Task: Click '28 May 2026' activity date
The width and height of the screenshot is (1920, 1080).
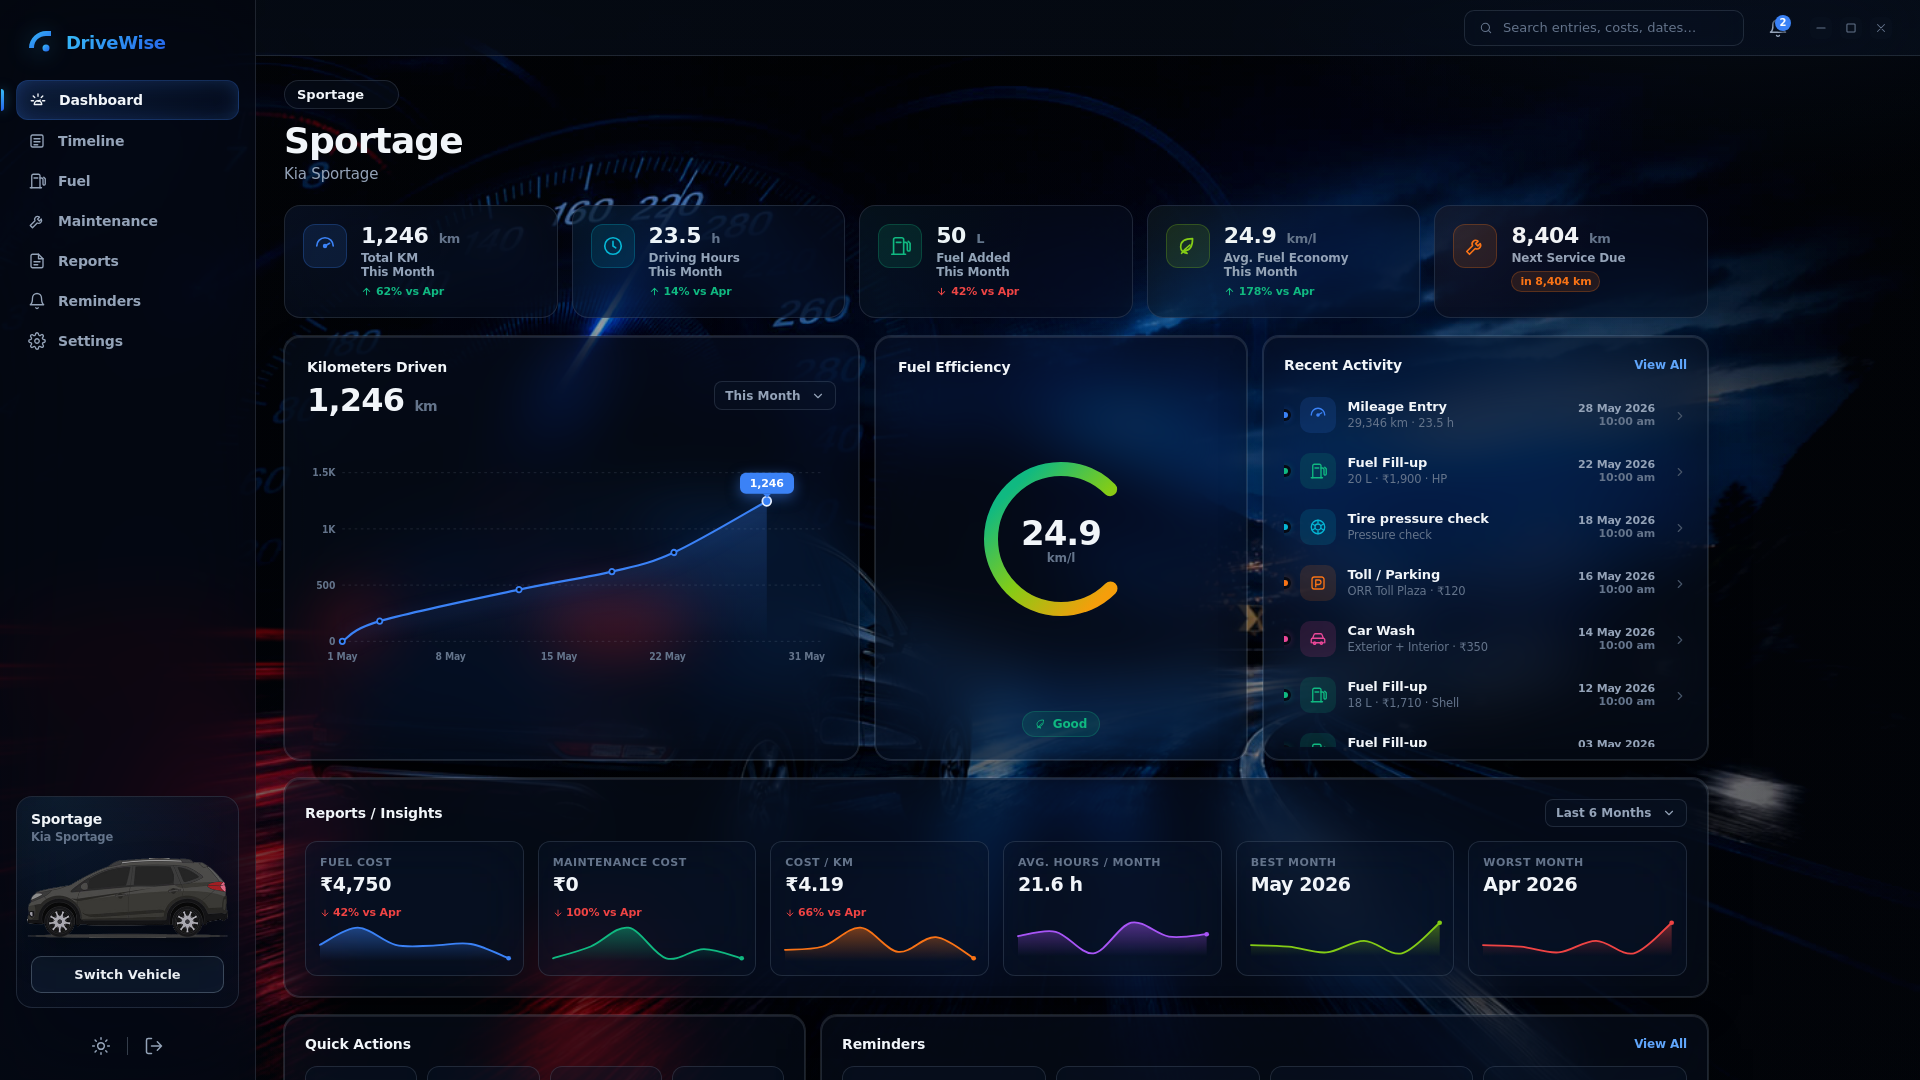Action: coord(1616,408)
